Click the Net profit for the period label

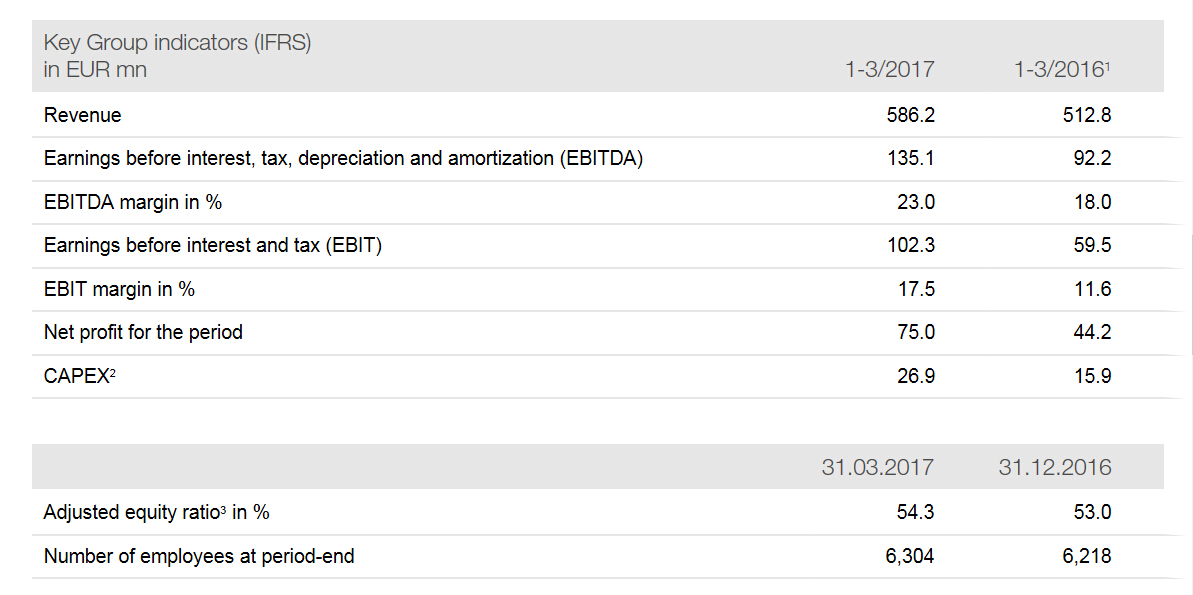click(144, 332)
